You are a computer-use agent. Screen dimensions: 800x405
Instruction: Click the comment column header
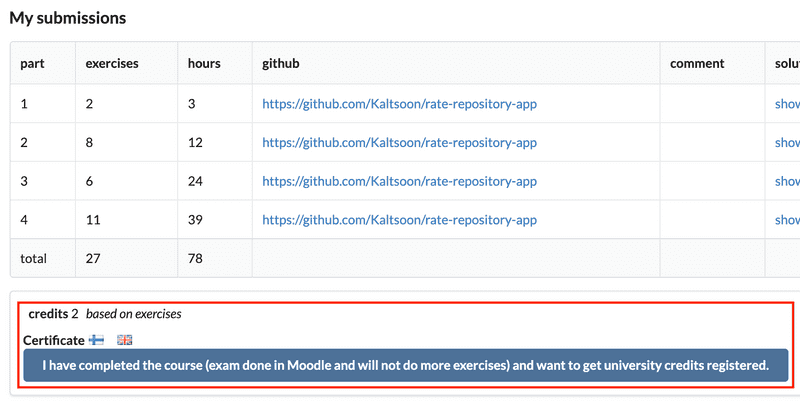coord(697,64)
